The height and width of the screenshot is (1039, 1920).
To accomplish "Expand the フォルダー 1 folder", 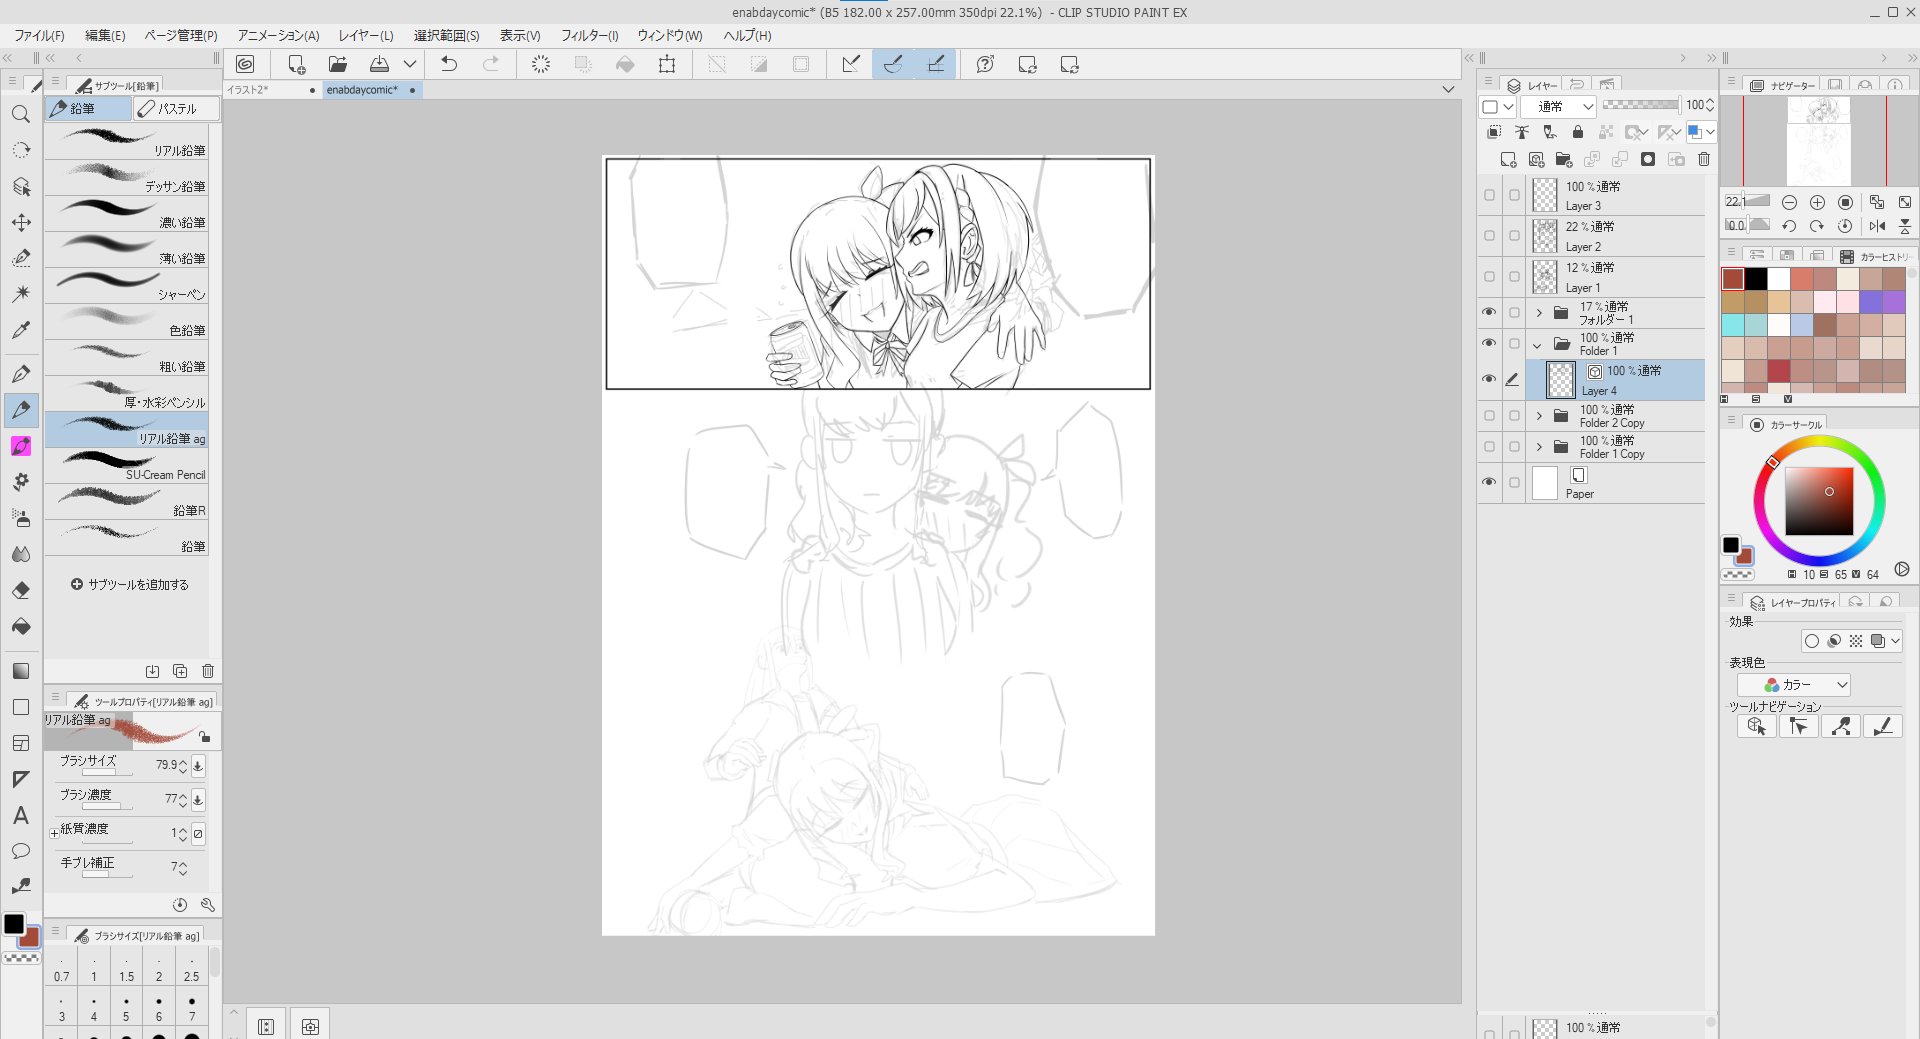I will pos(1539,313).
